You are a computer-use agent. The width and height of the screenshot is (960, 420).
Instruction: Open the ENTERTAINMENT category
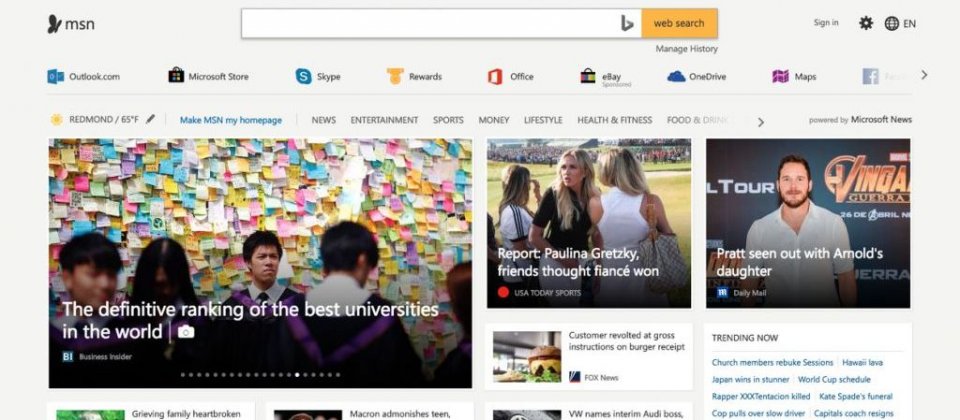(x=384, y=120)
